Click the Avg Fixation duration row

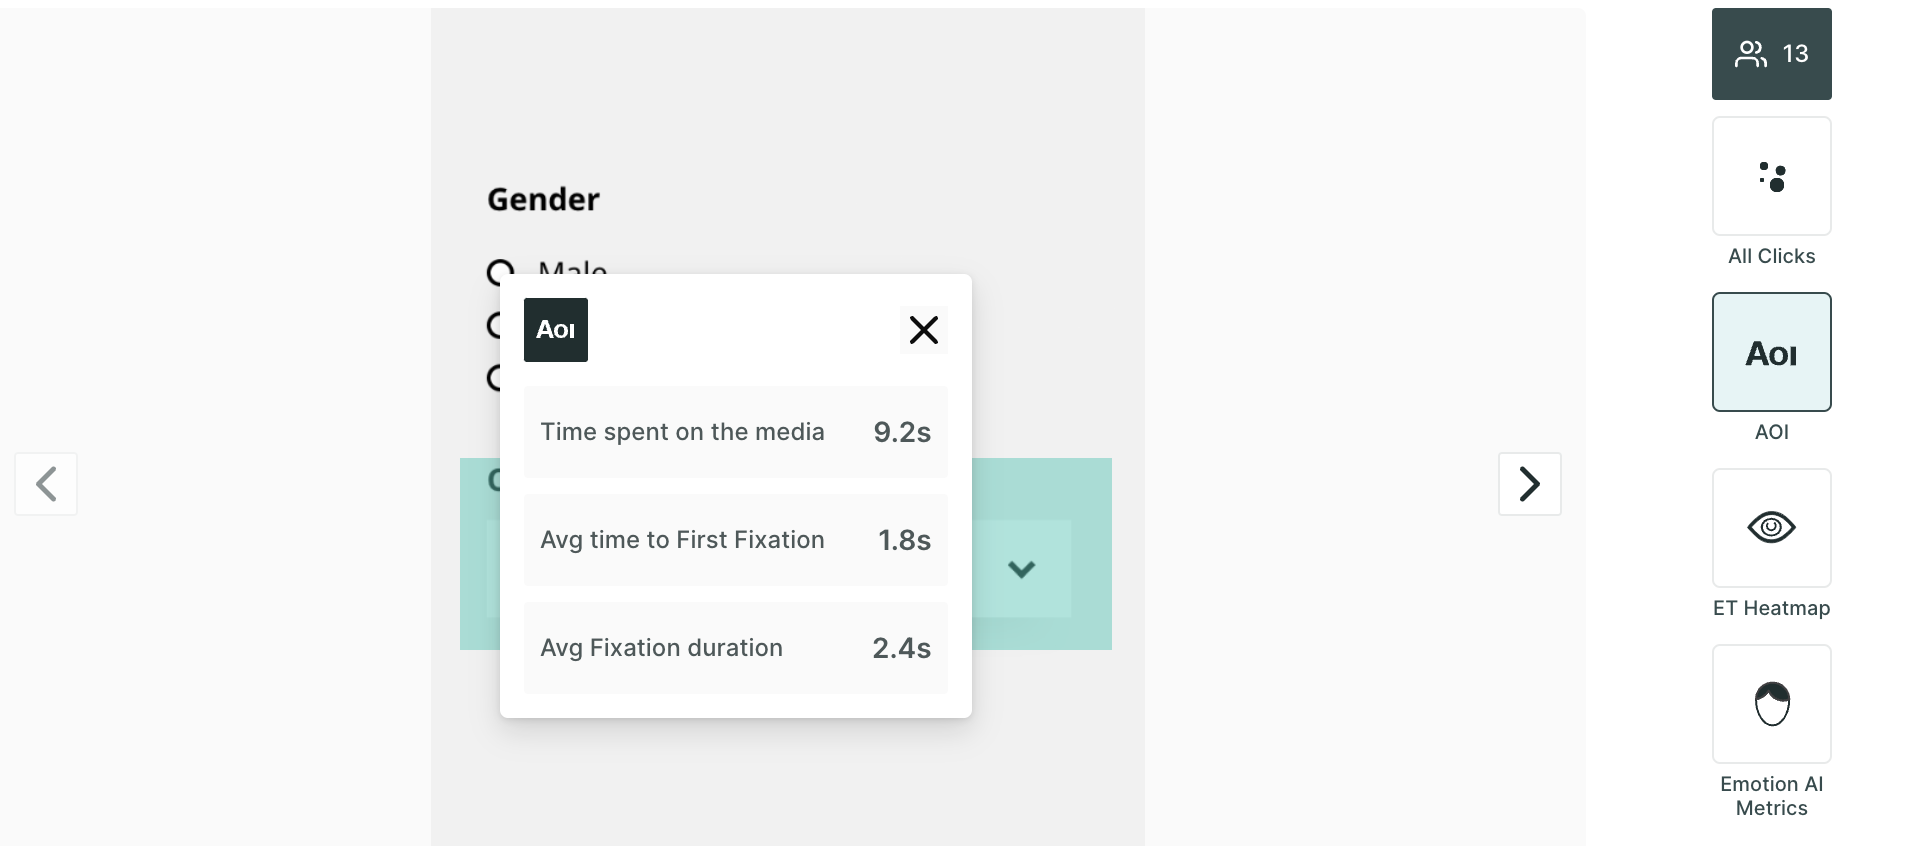pos(735,648)
